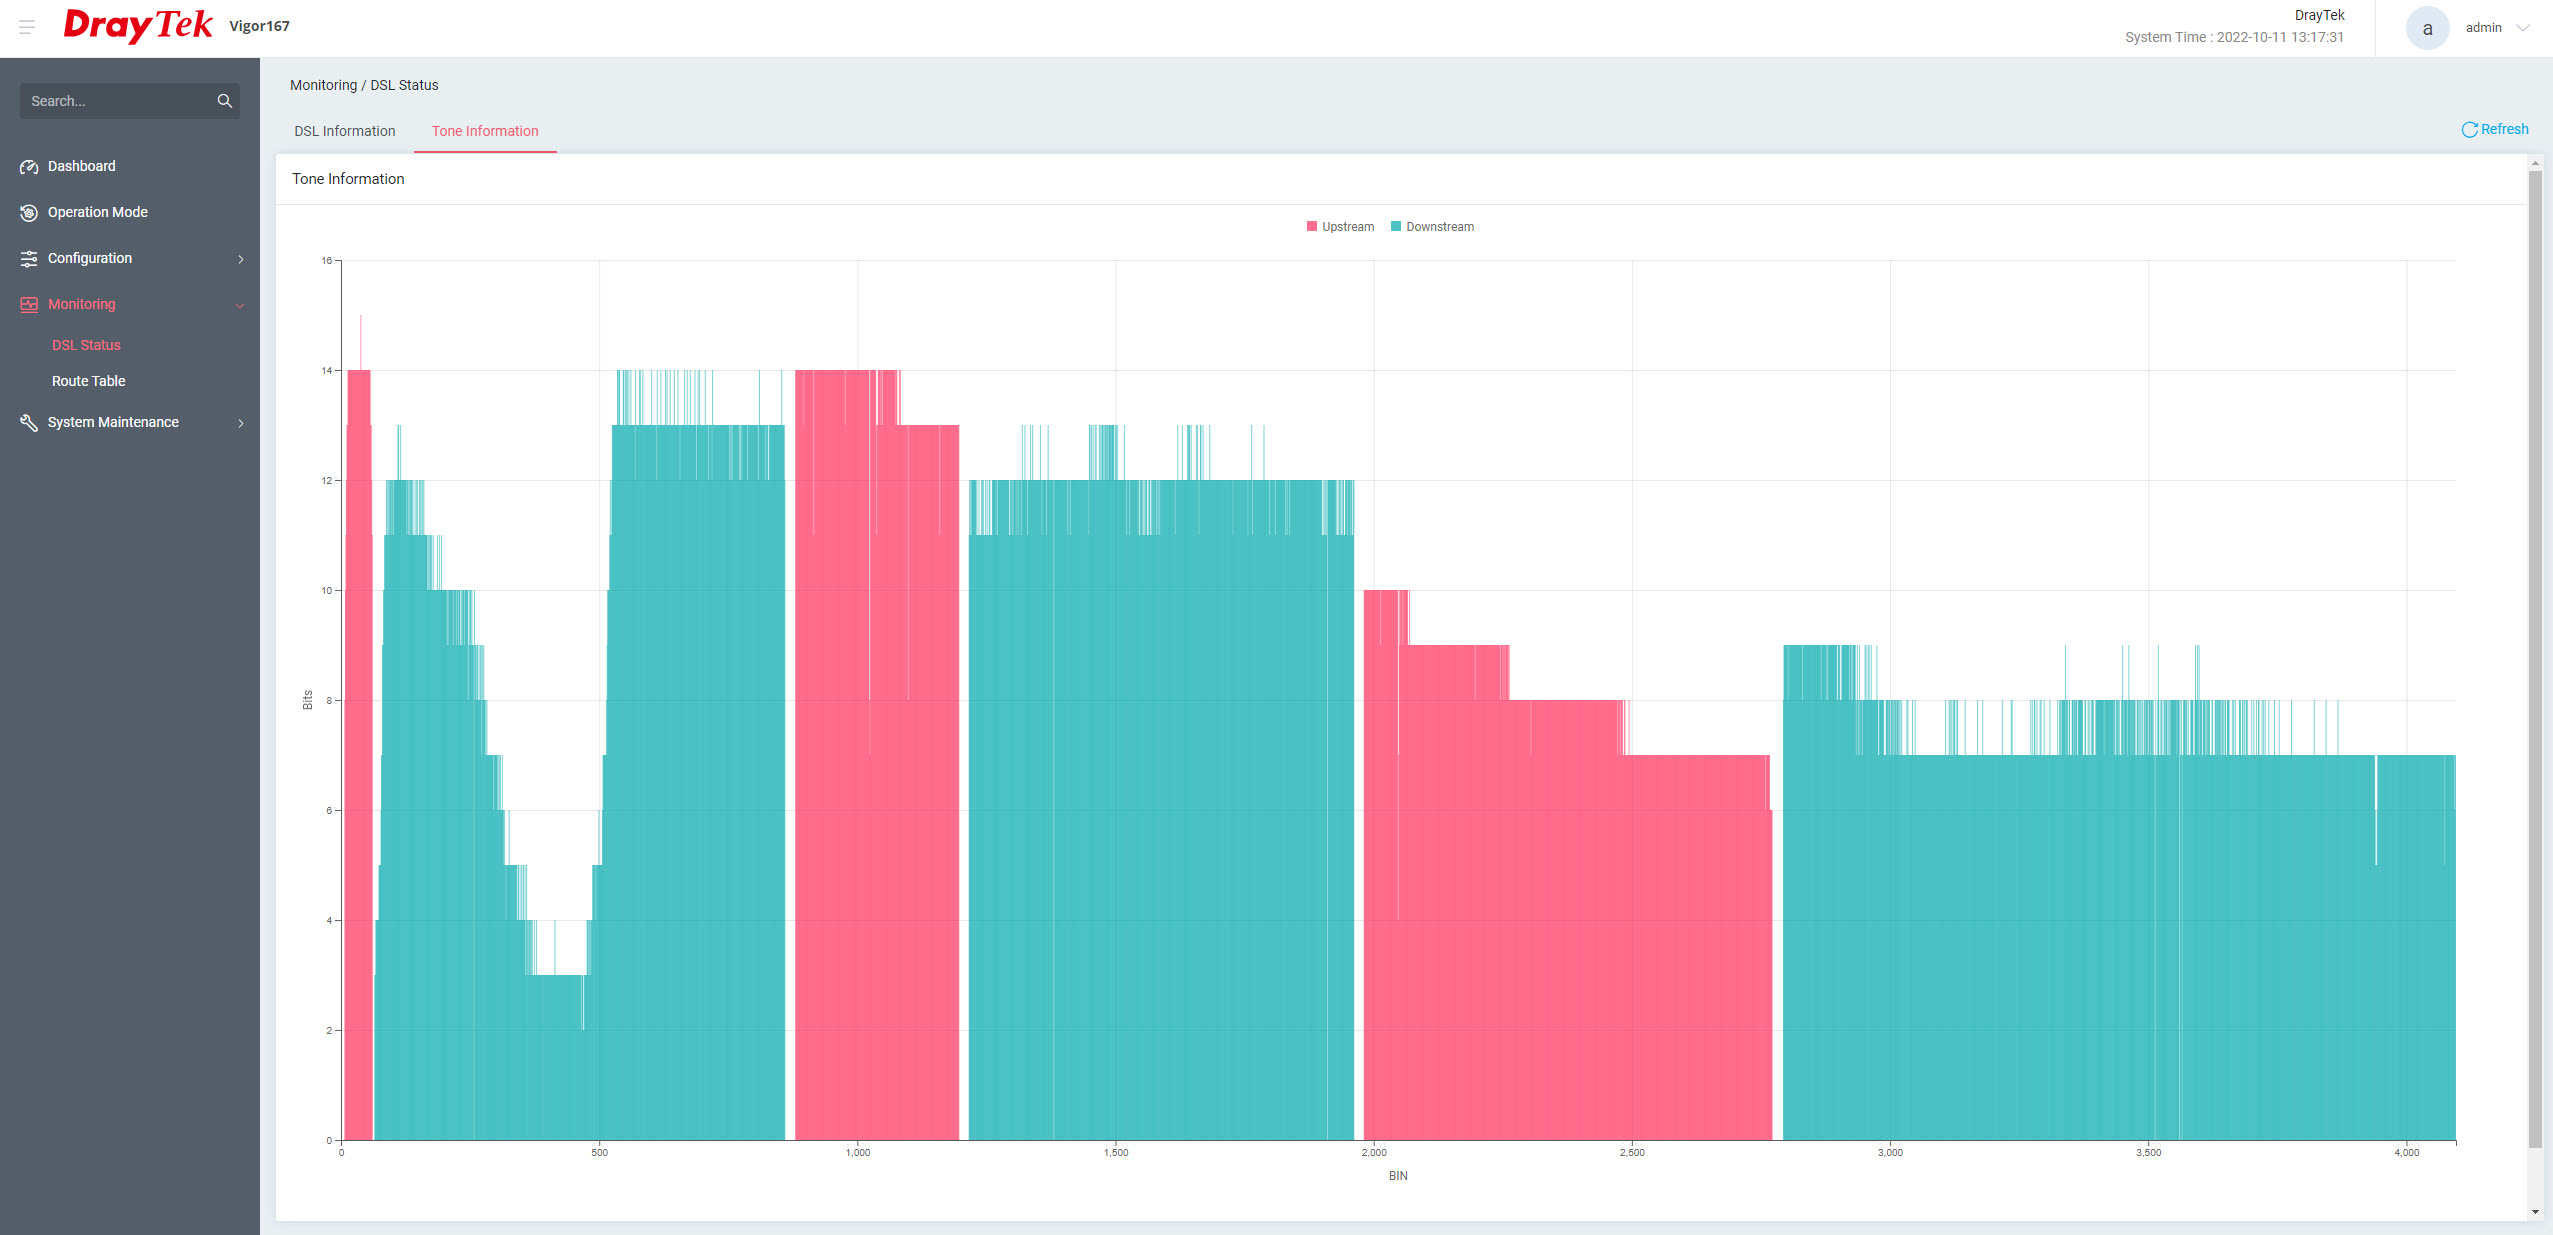
Task: Click the hamburger menu collapse icon
Action: (x=27, y=27)
